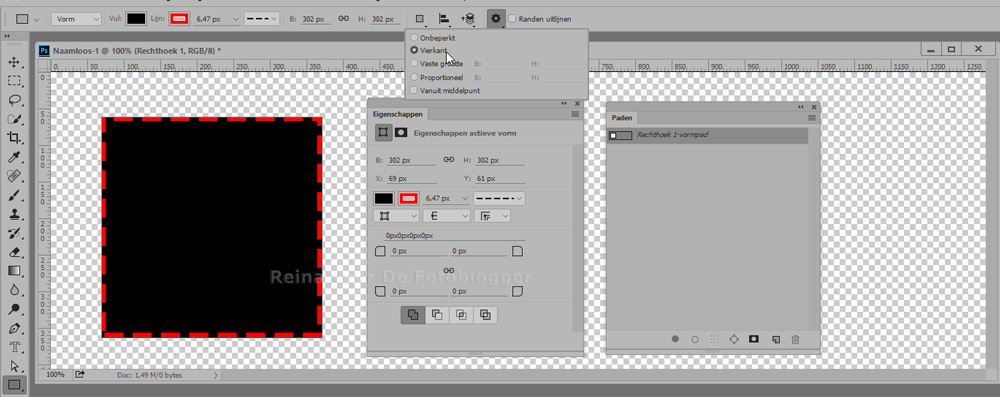Expand stroke dash type dropdown in Eigenschappen
This screenshot has width=1000, height=397.
499,198
